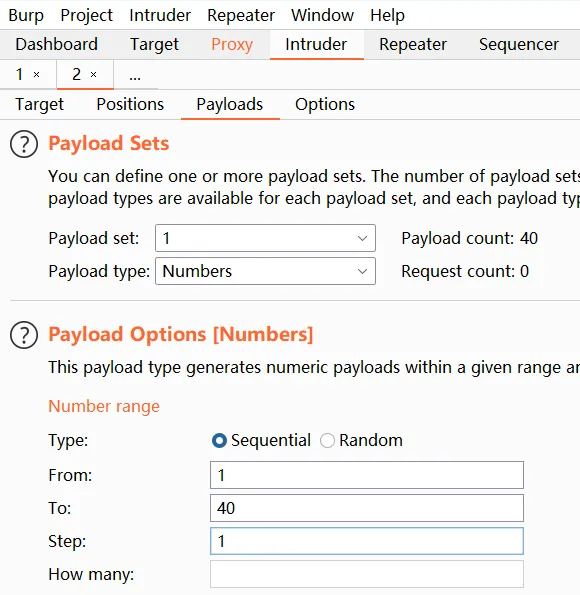This screenshot has width=580, height=595.
Task: Go to the Options sub-tab
Action: (x=325, y=104)
